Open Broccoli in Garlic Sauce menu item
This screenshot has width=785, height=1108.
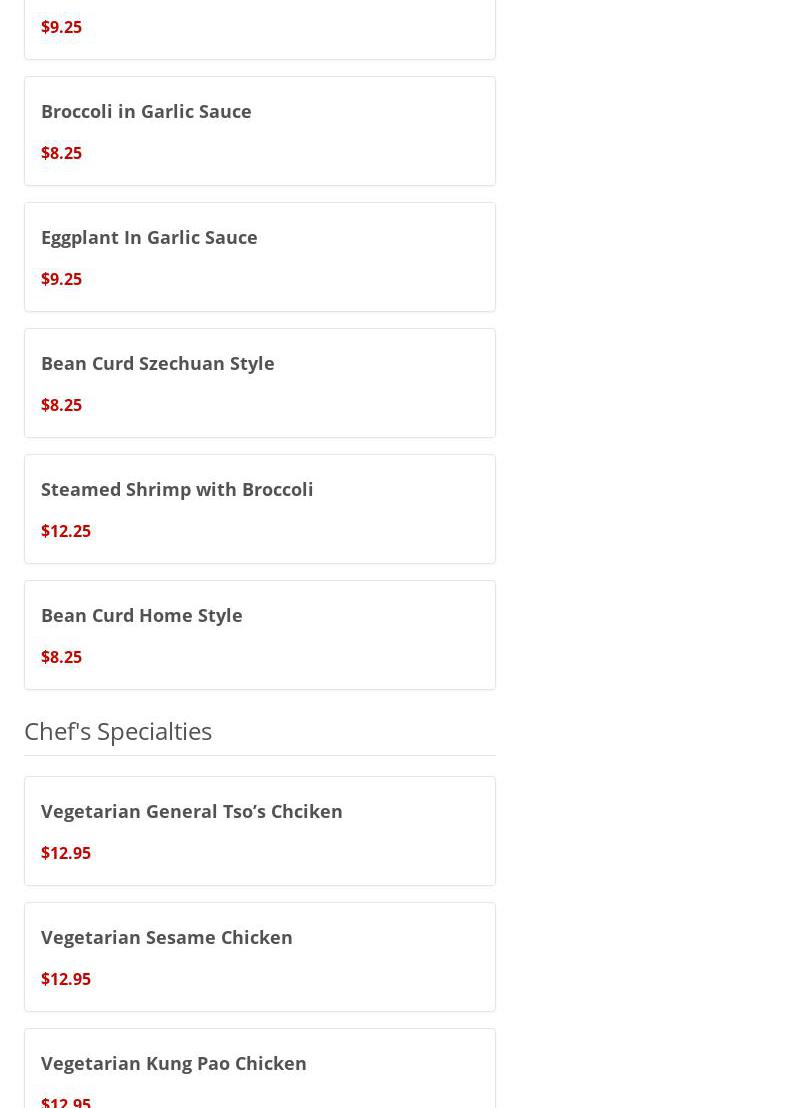[146, 111]
